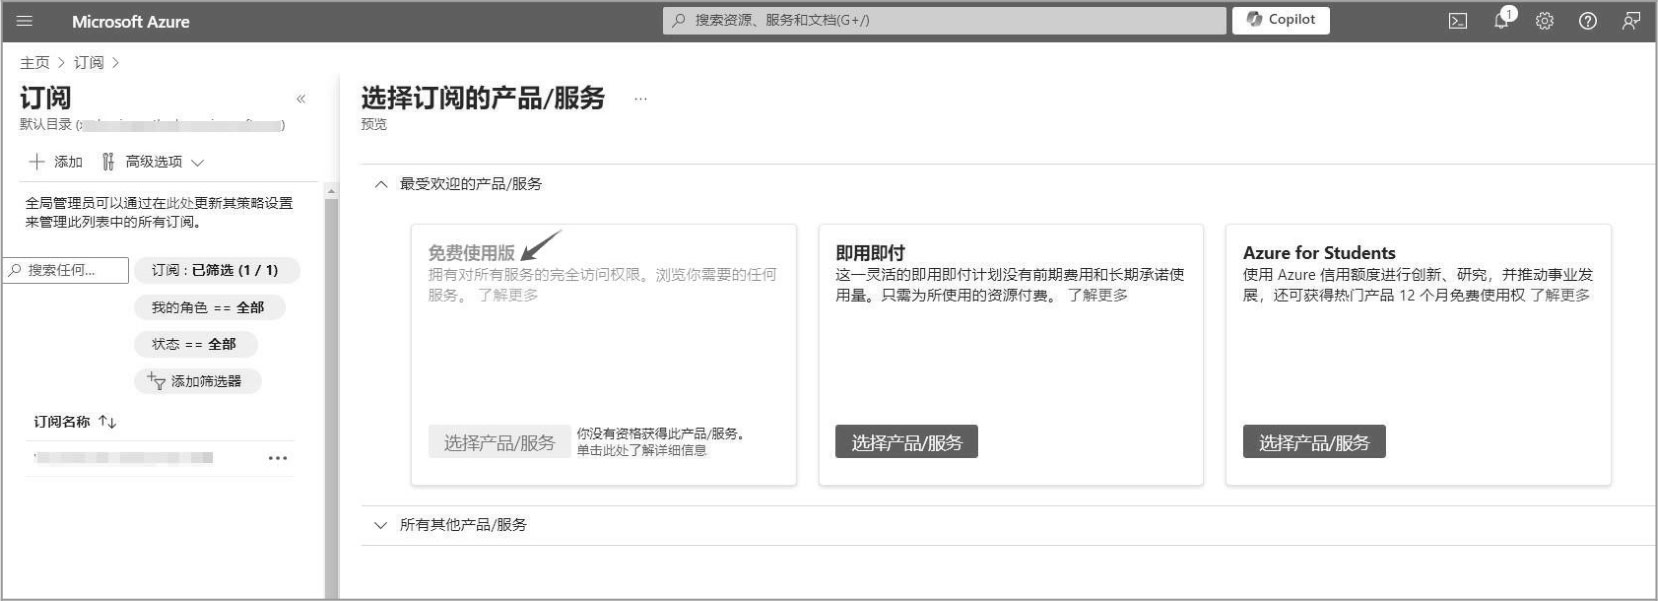1658x601 pixels.
Task: Open the help question mark icon
Action: (x=1588, y=21)
